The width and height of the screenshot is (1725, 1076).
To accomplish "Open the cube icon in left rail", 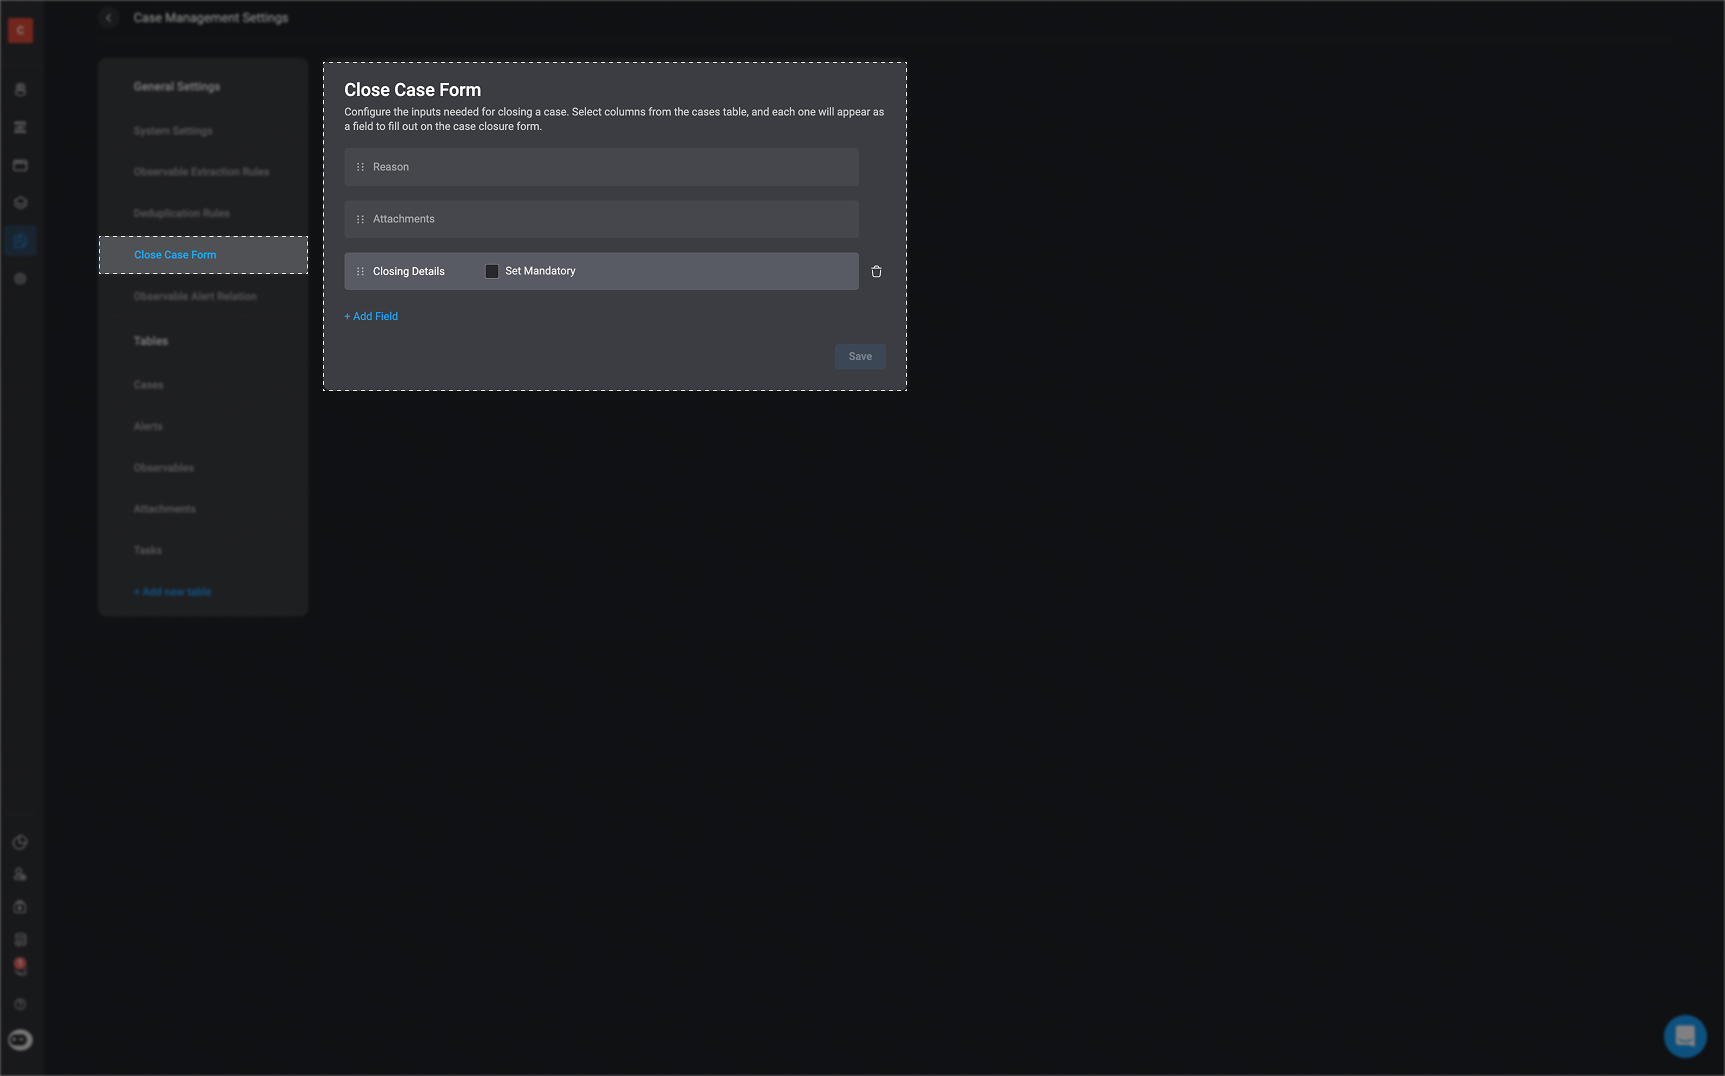I will [20, 202].
